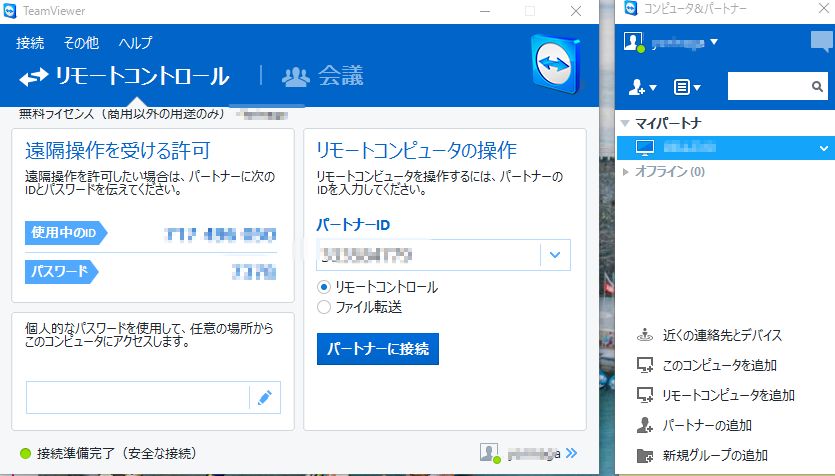The image size is (835, 476).
Task: Collapse the マイパートナ group
Action: [625, 124]
